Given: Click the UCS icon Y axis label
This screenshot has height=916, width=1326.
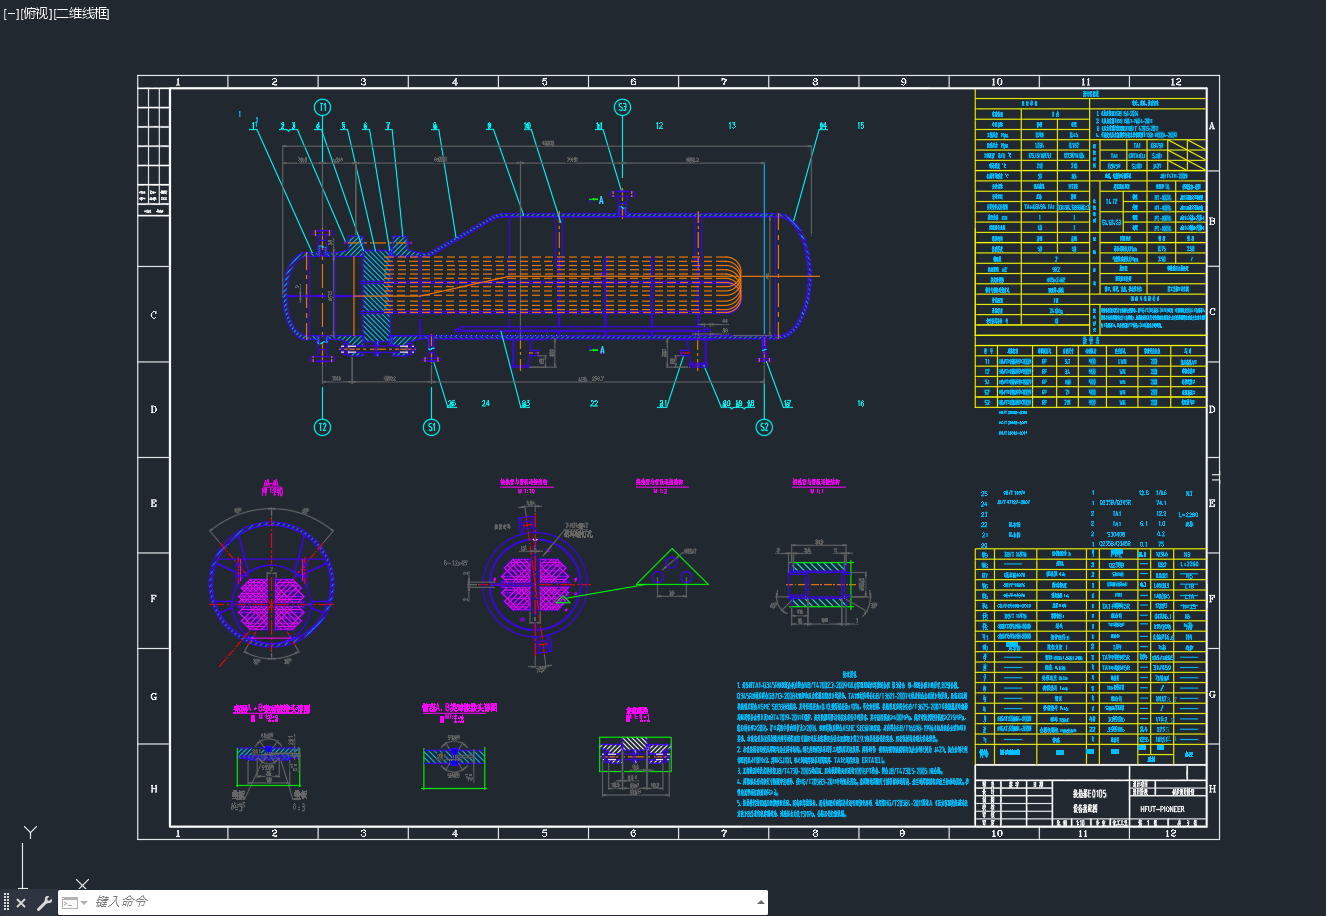Looking at the screenshot, I should [31, 832].
